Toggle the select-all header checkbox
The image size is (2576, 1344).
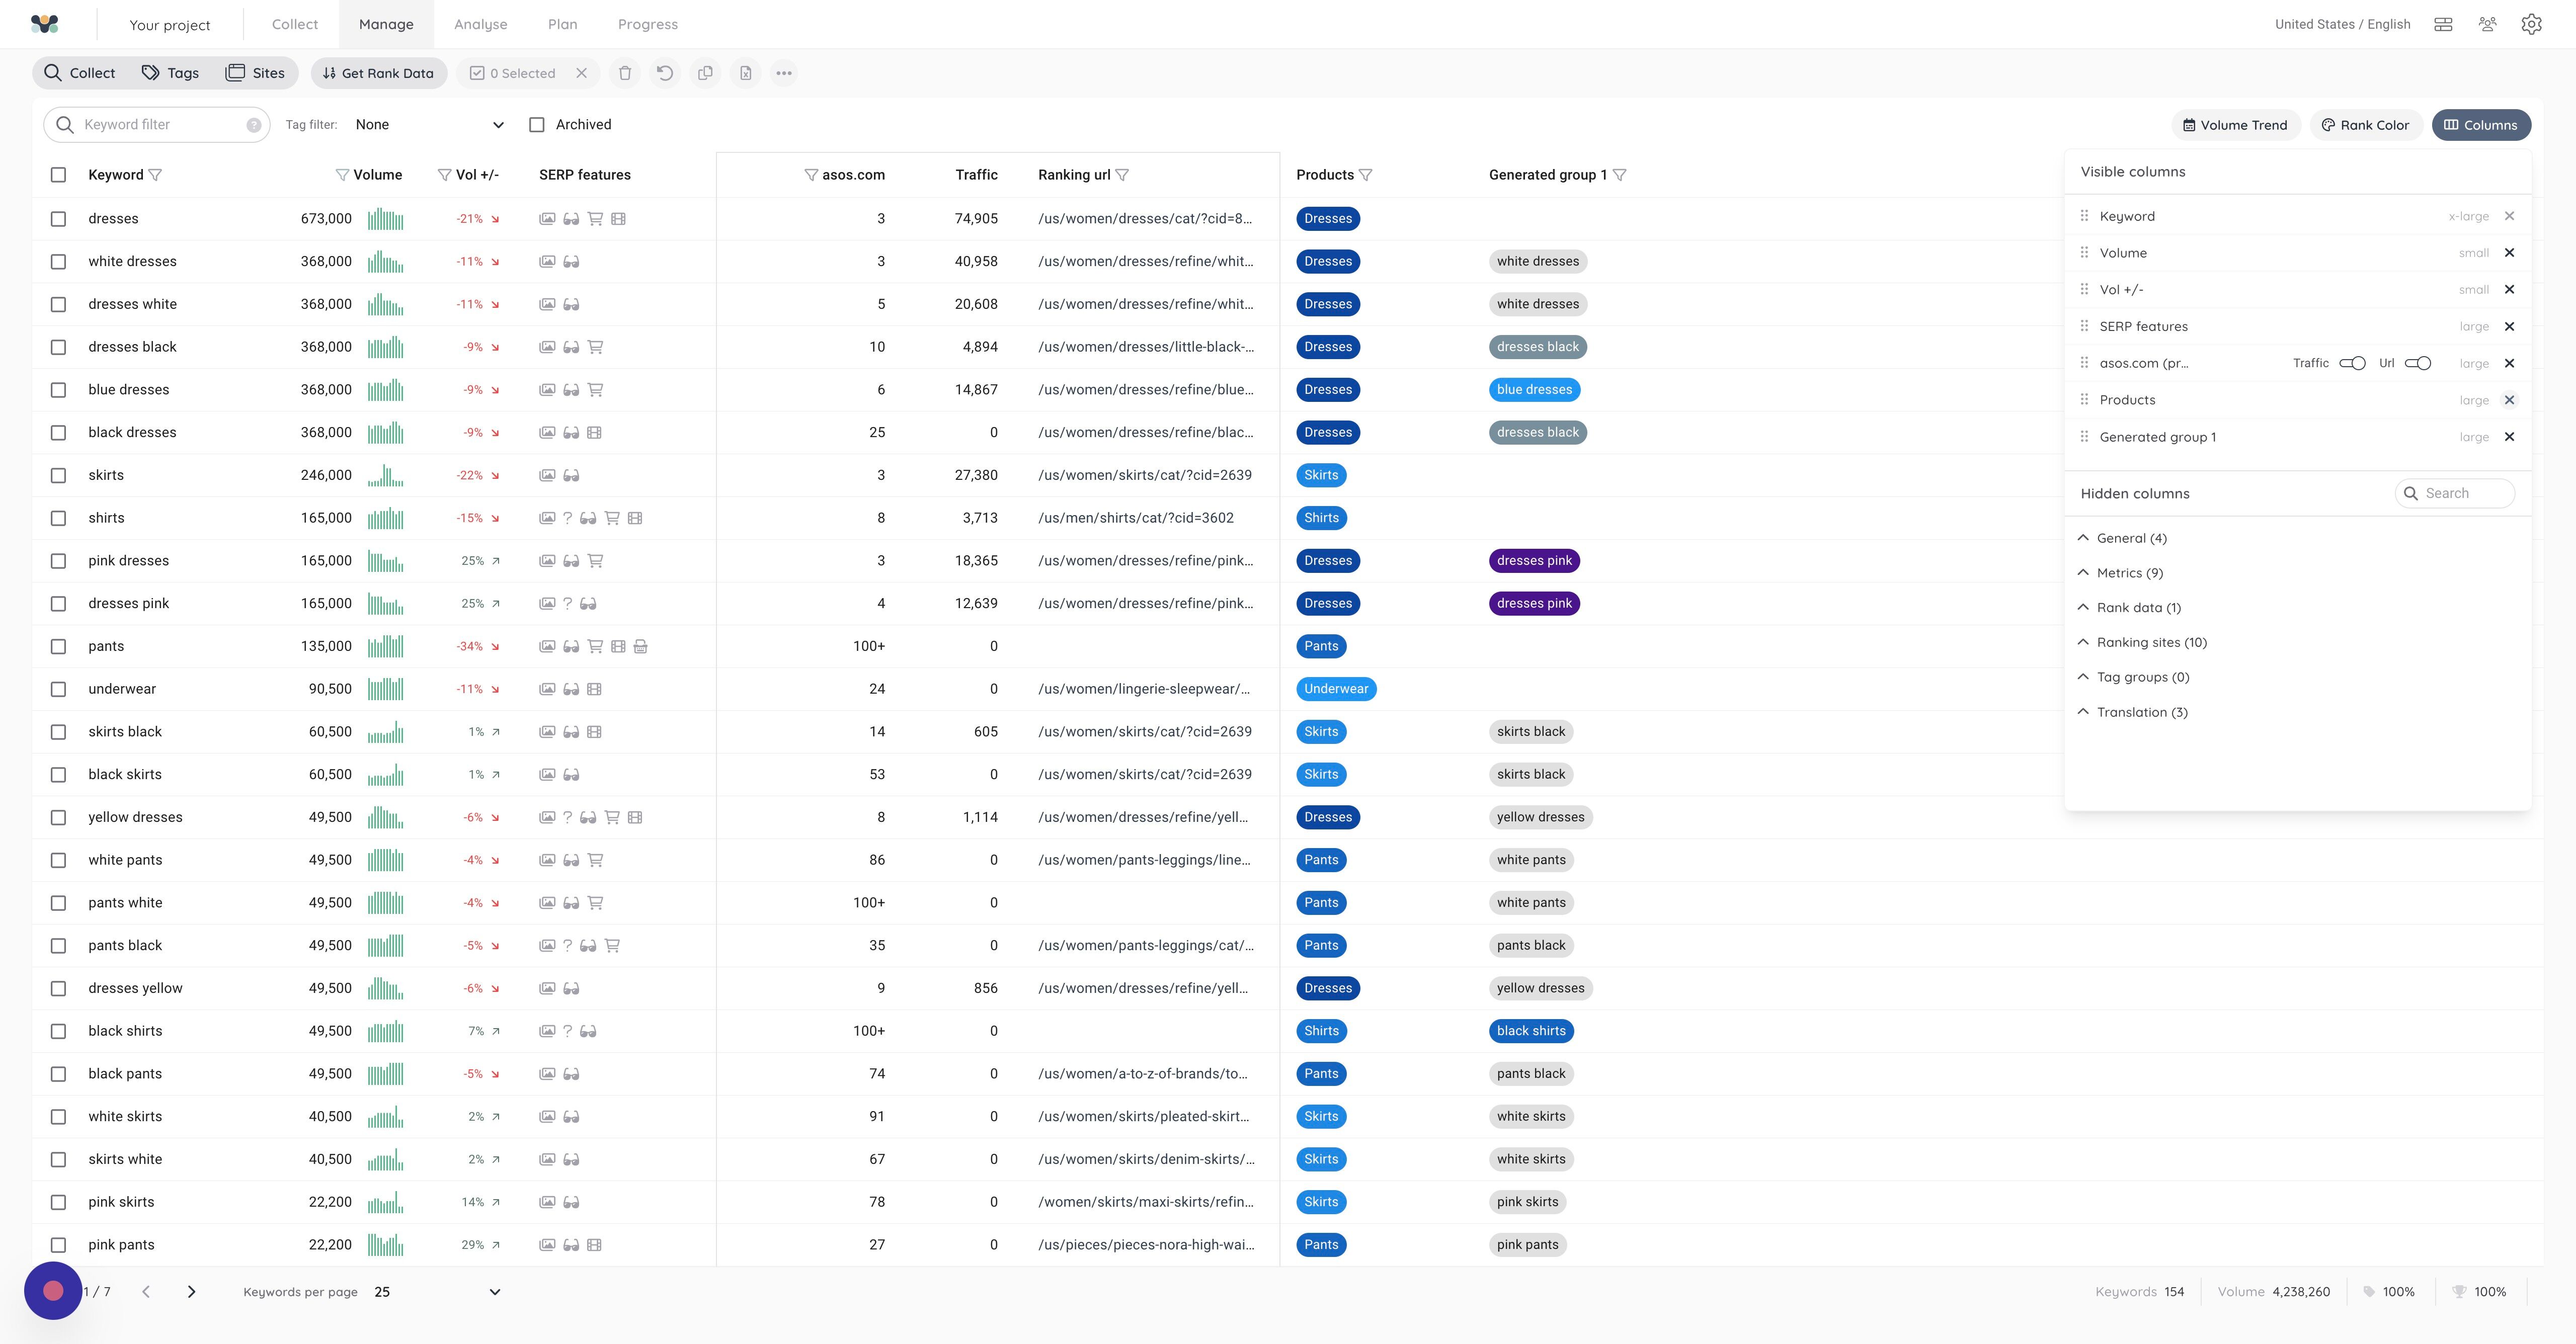tap(58, 175)
